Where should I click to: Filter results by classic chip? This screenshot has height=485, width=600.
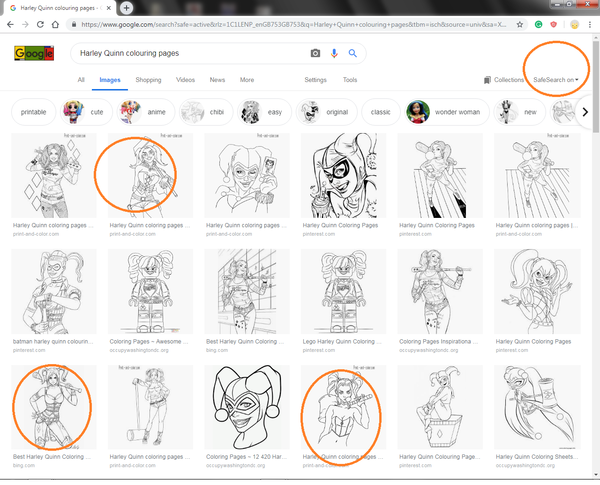(381, 112)
